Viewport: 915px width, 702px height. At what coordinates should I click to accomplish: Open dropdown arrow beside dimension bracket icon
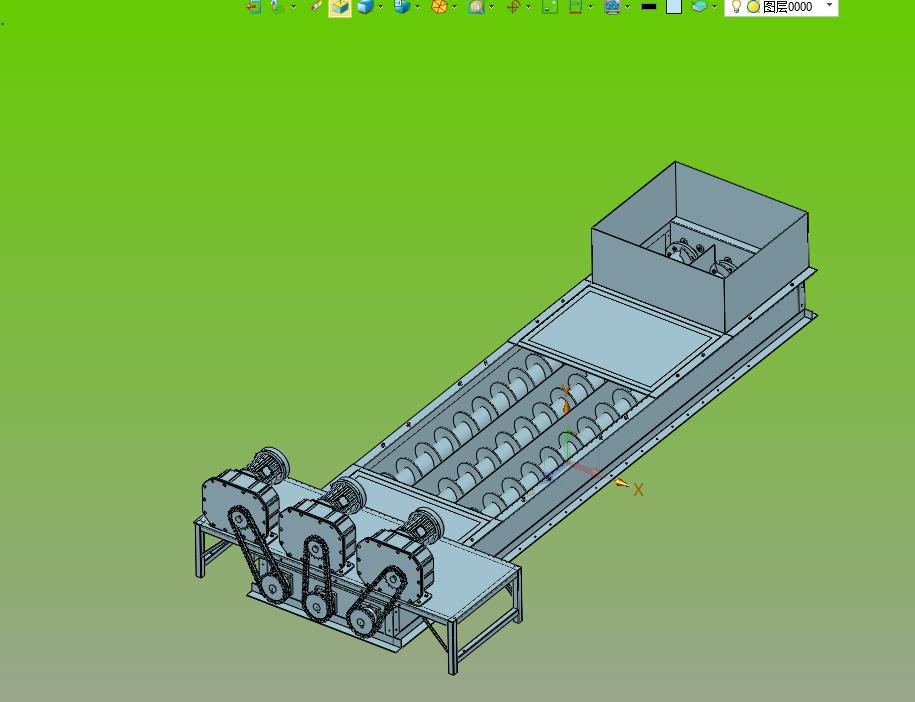[x=591, y=7]
